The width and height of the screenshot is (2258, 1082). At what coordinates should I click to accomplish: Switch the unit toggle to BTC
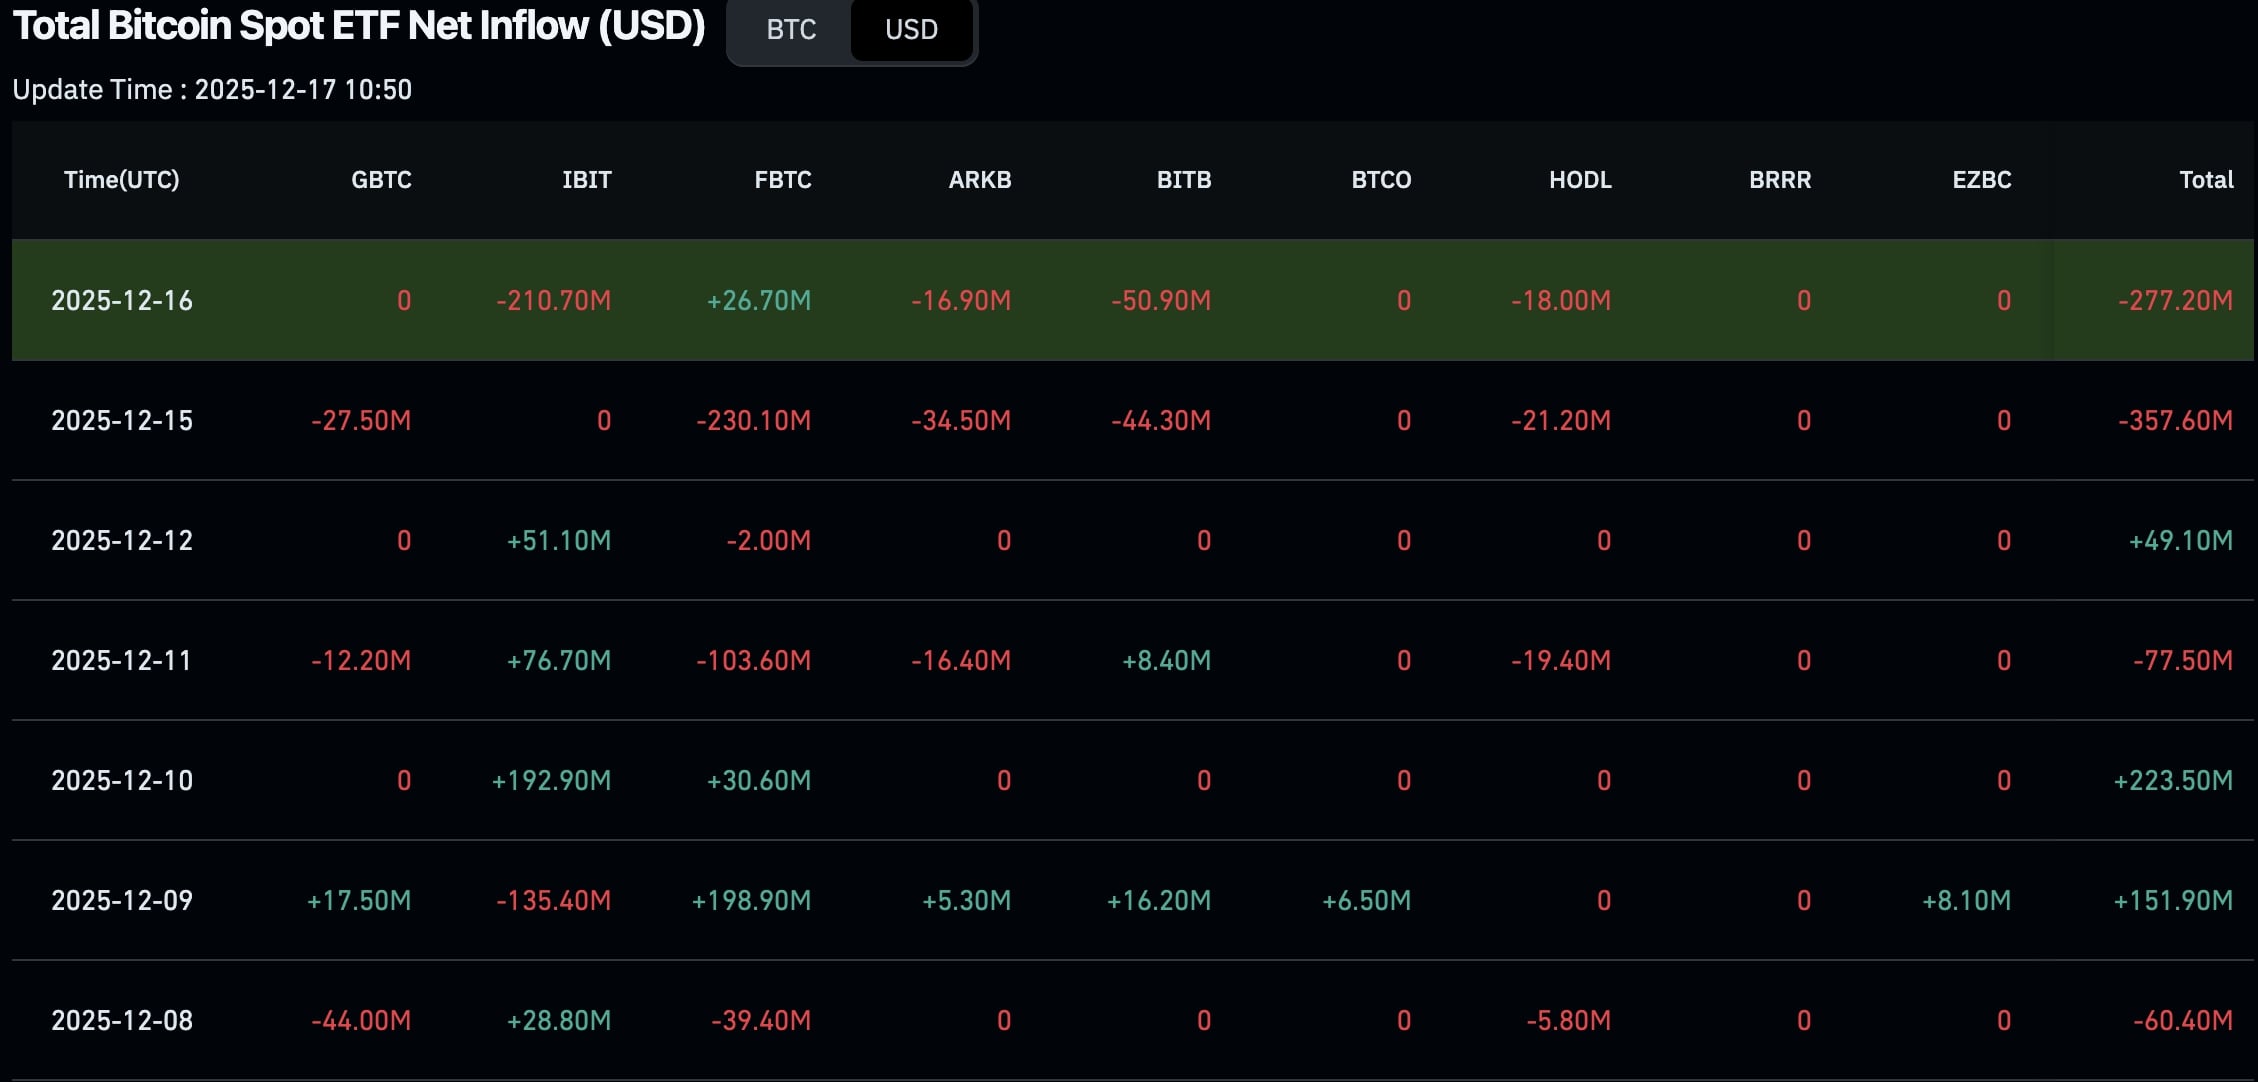point(791,30)
